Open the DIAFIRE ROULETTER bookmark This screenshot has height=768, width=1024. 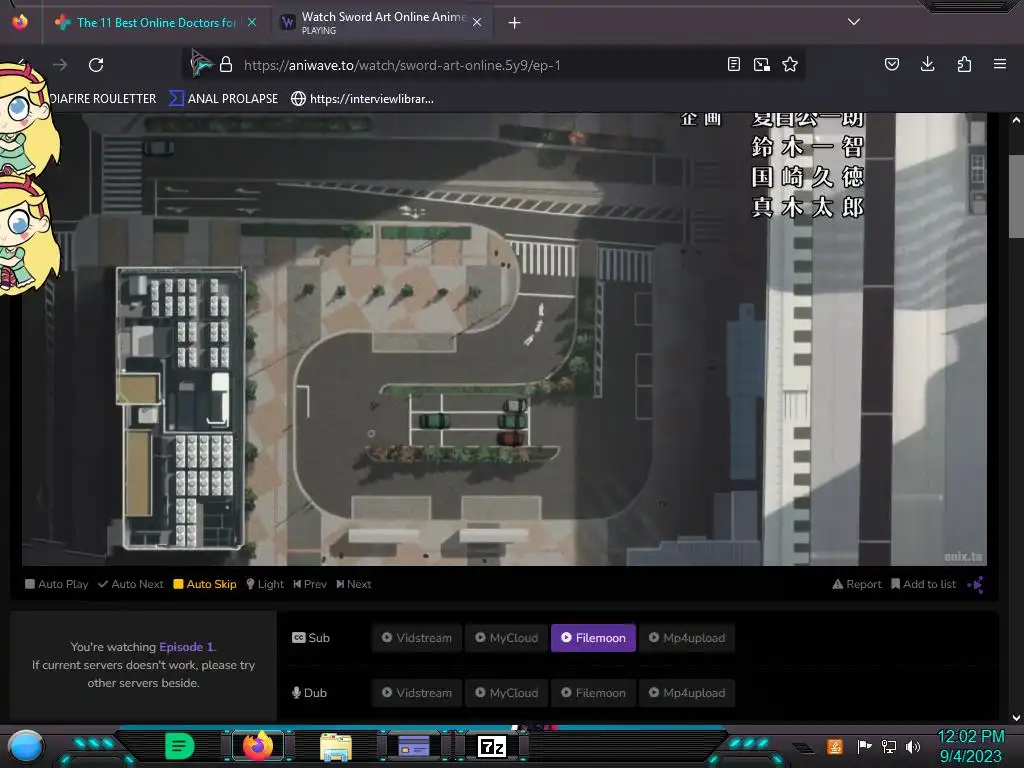pos(103,99)
